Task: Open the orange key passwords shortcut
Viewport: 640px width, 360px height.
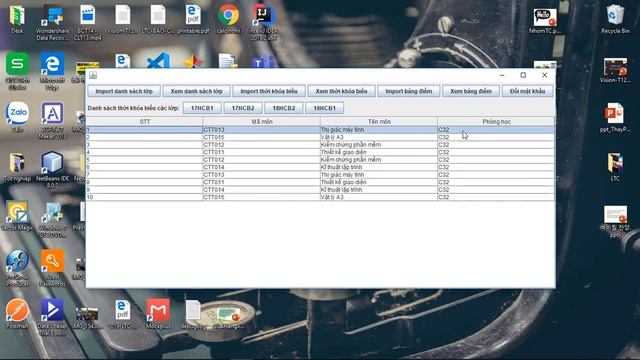Action: click(x=52, y=267)
